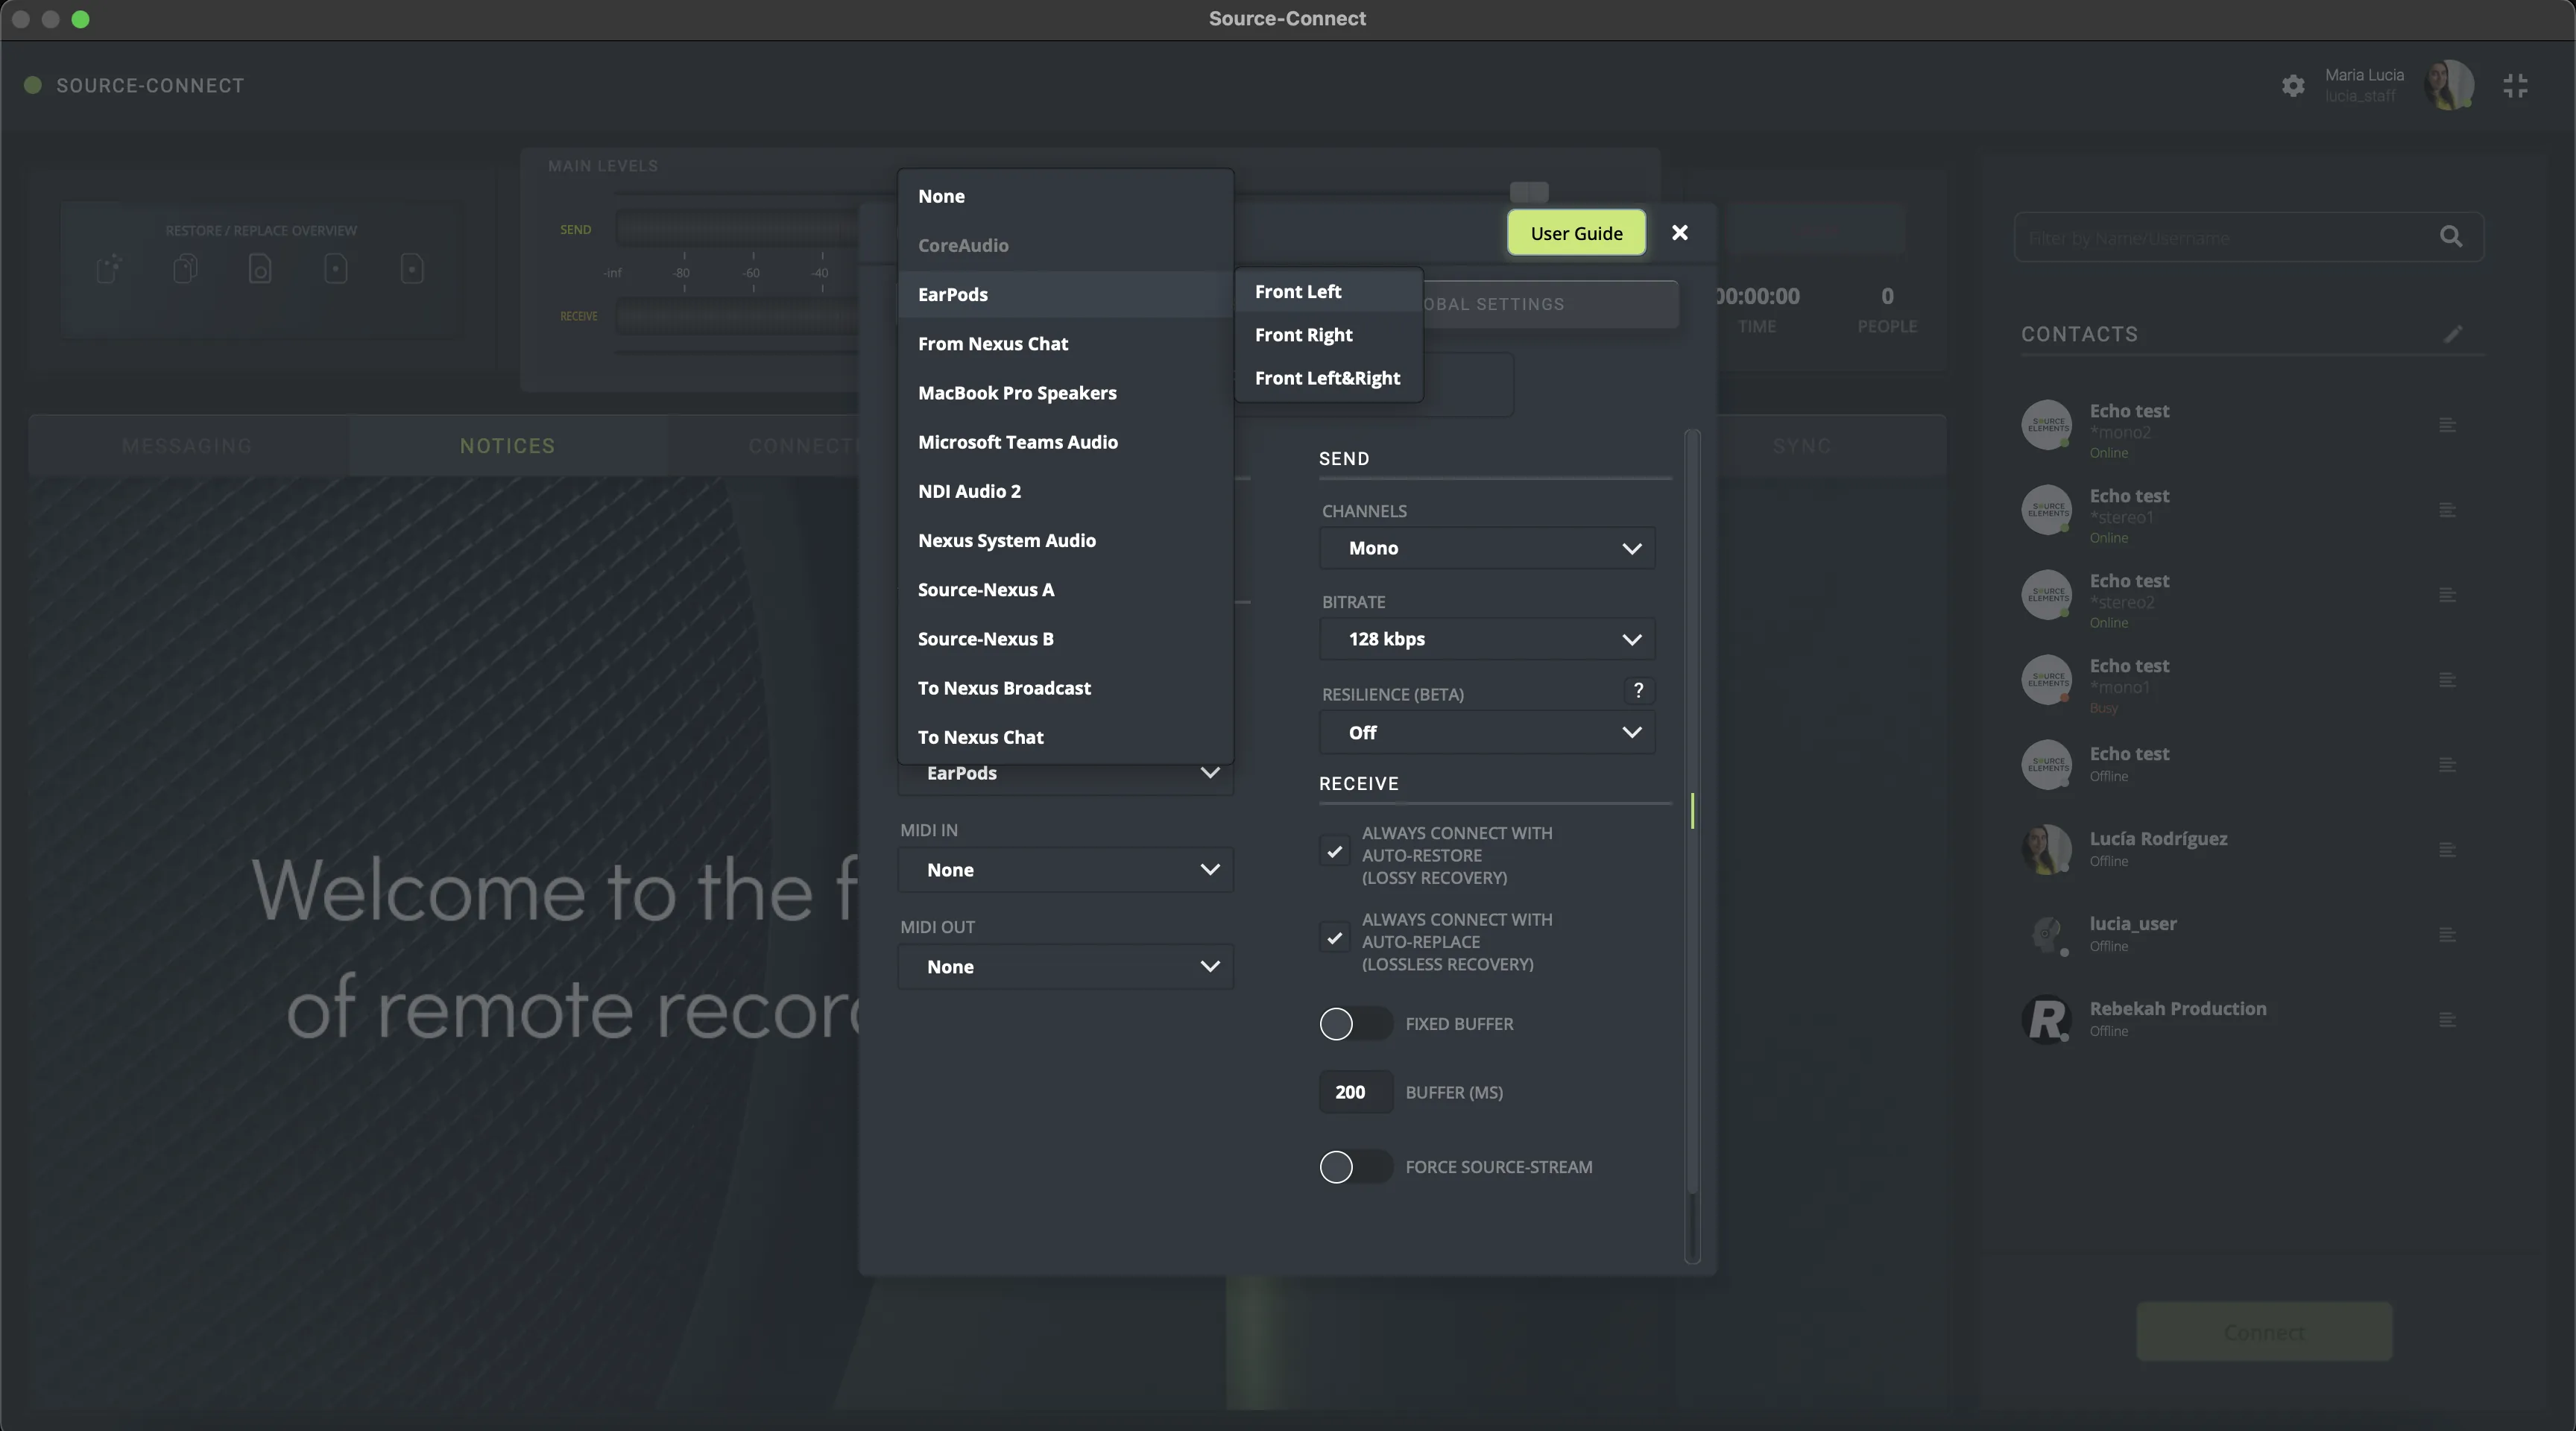The width and height of the screenshot is (2576, 1431).
Task: Choose Source-Nexus B device
Action: click(1066, 639)
